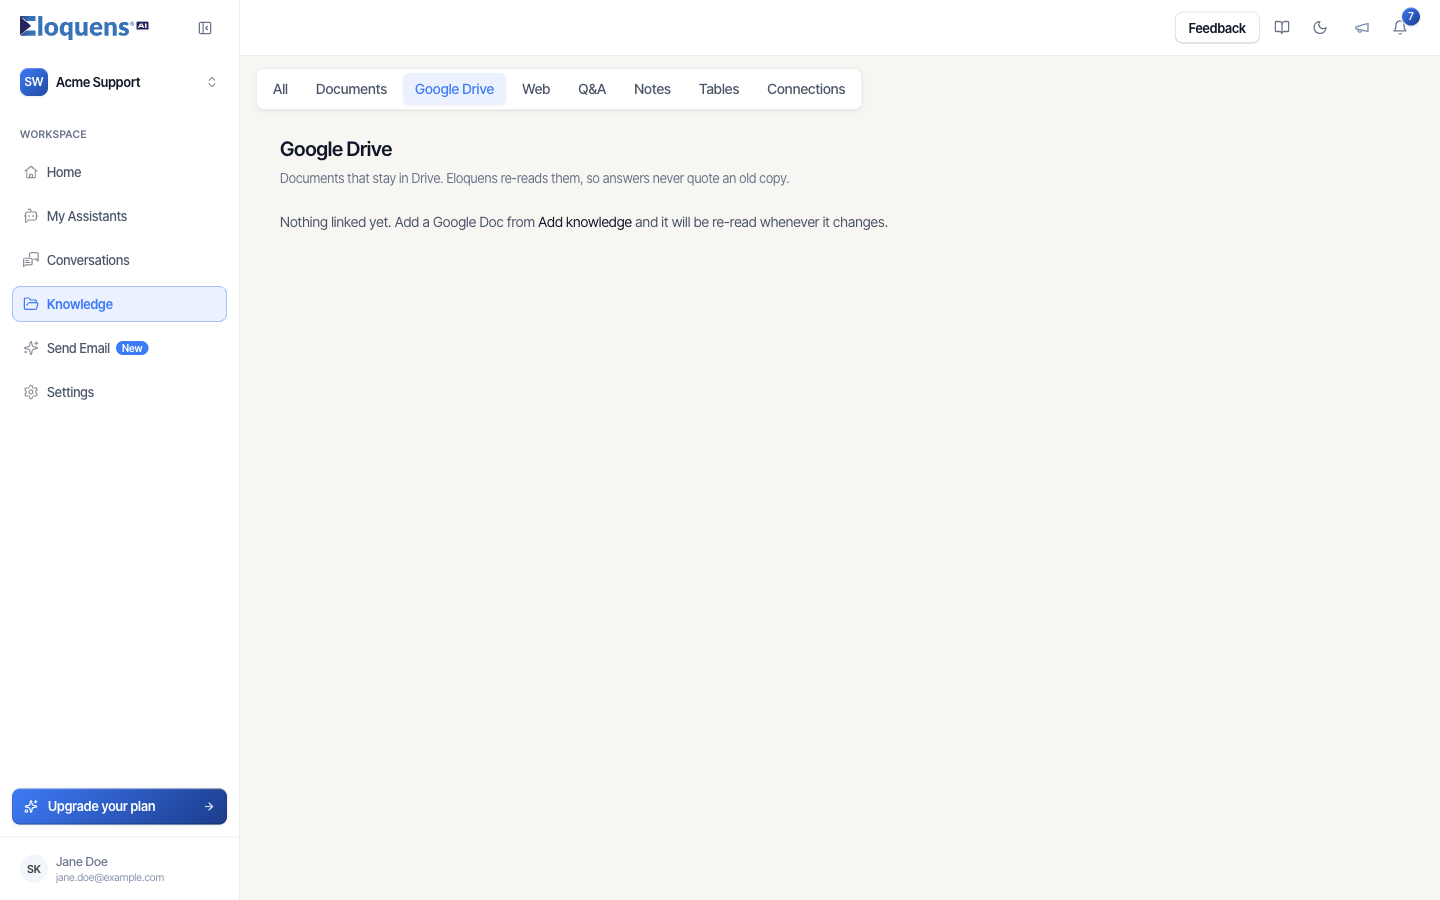Open the Connections tab

pos(806,89)
